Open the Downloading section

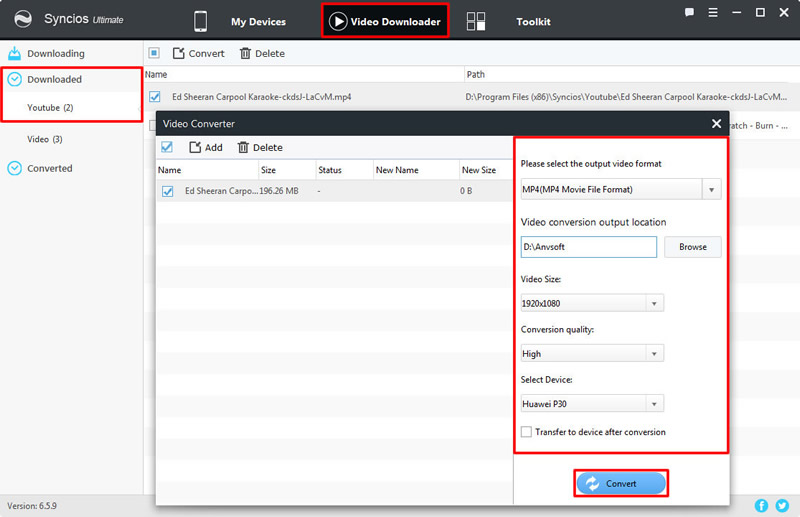pyautogui.click(x=56, y=53)
